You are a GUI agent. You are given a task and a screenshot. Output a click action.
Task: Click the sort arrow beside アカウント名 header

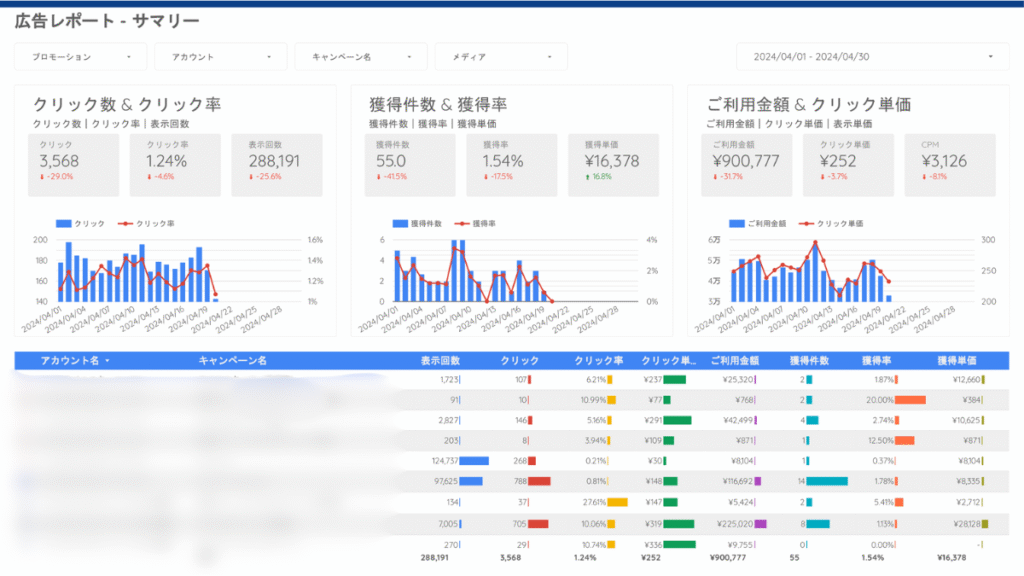coord(107,361)
